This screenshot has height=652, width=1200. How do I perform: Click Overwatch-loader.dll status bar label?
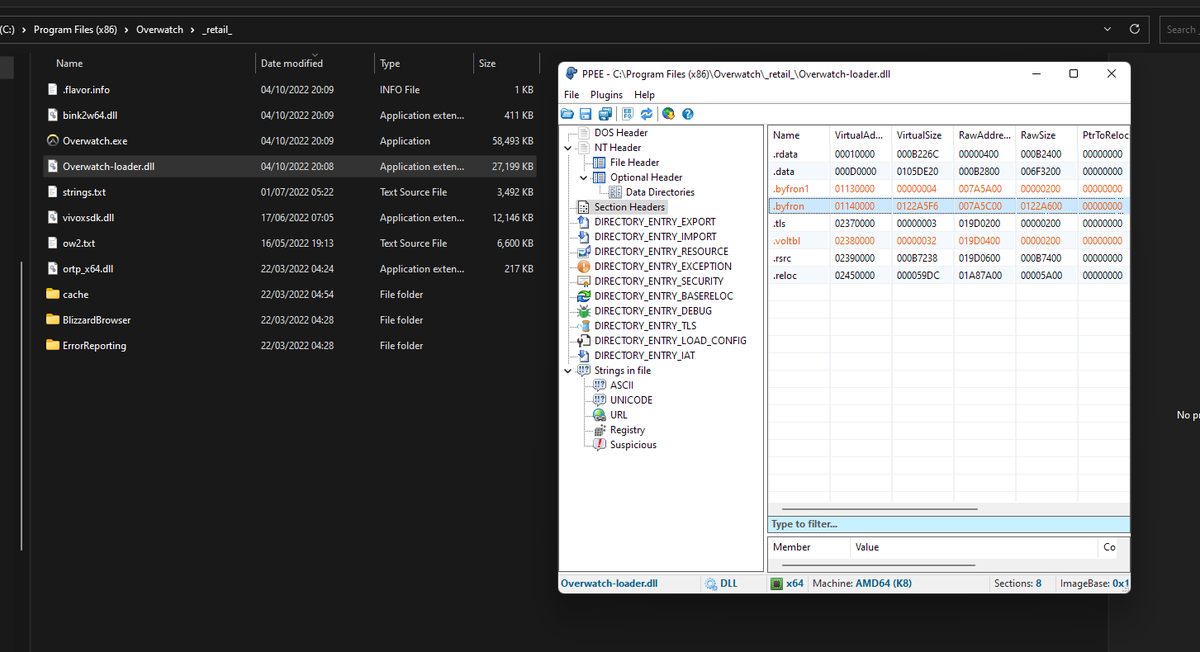pyautogui.click(x=609, y=583)
